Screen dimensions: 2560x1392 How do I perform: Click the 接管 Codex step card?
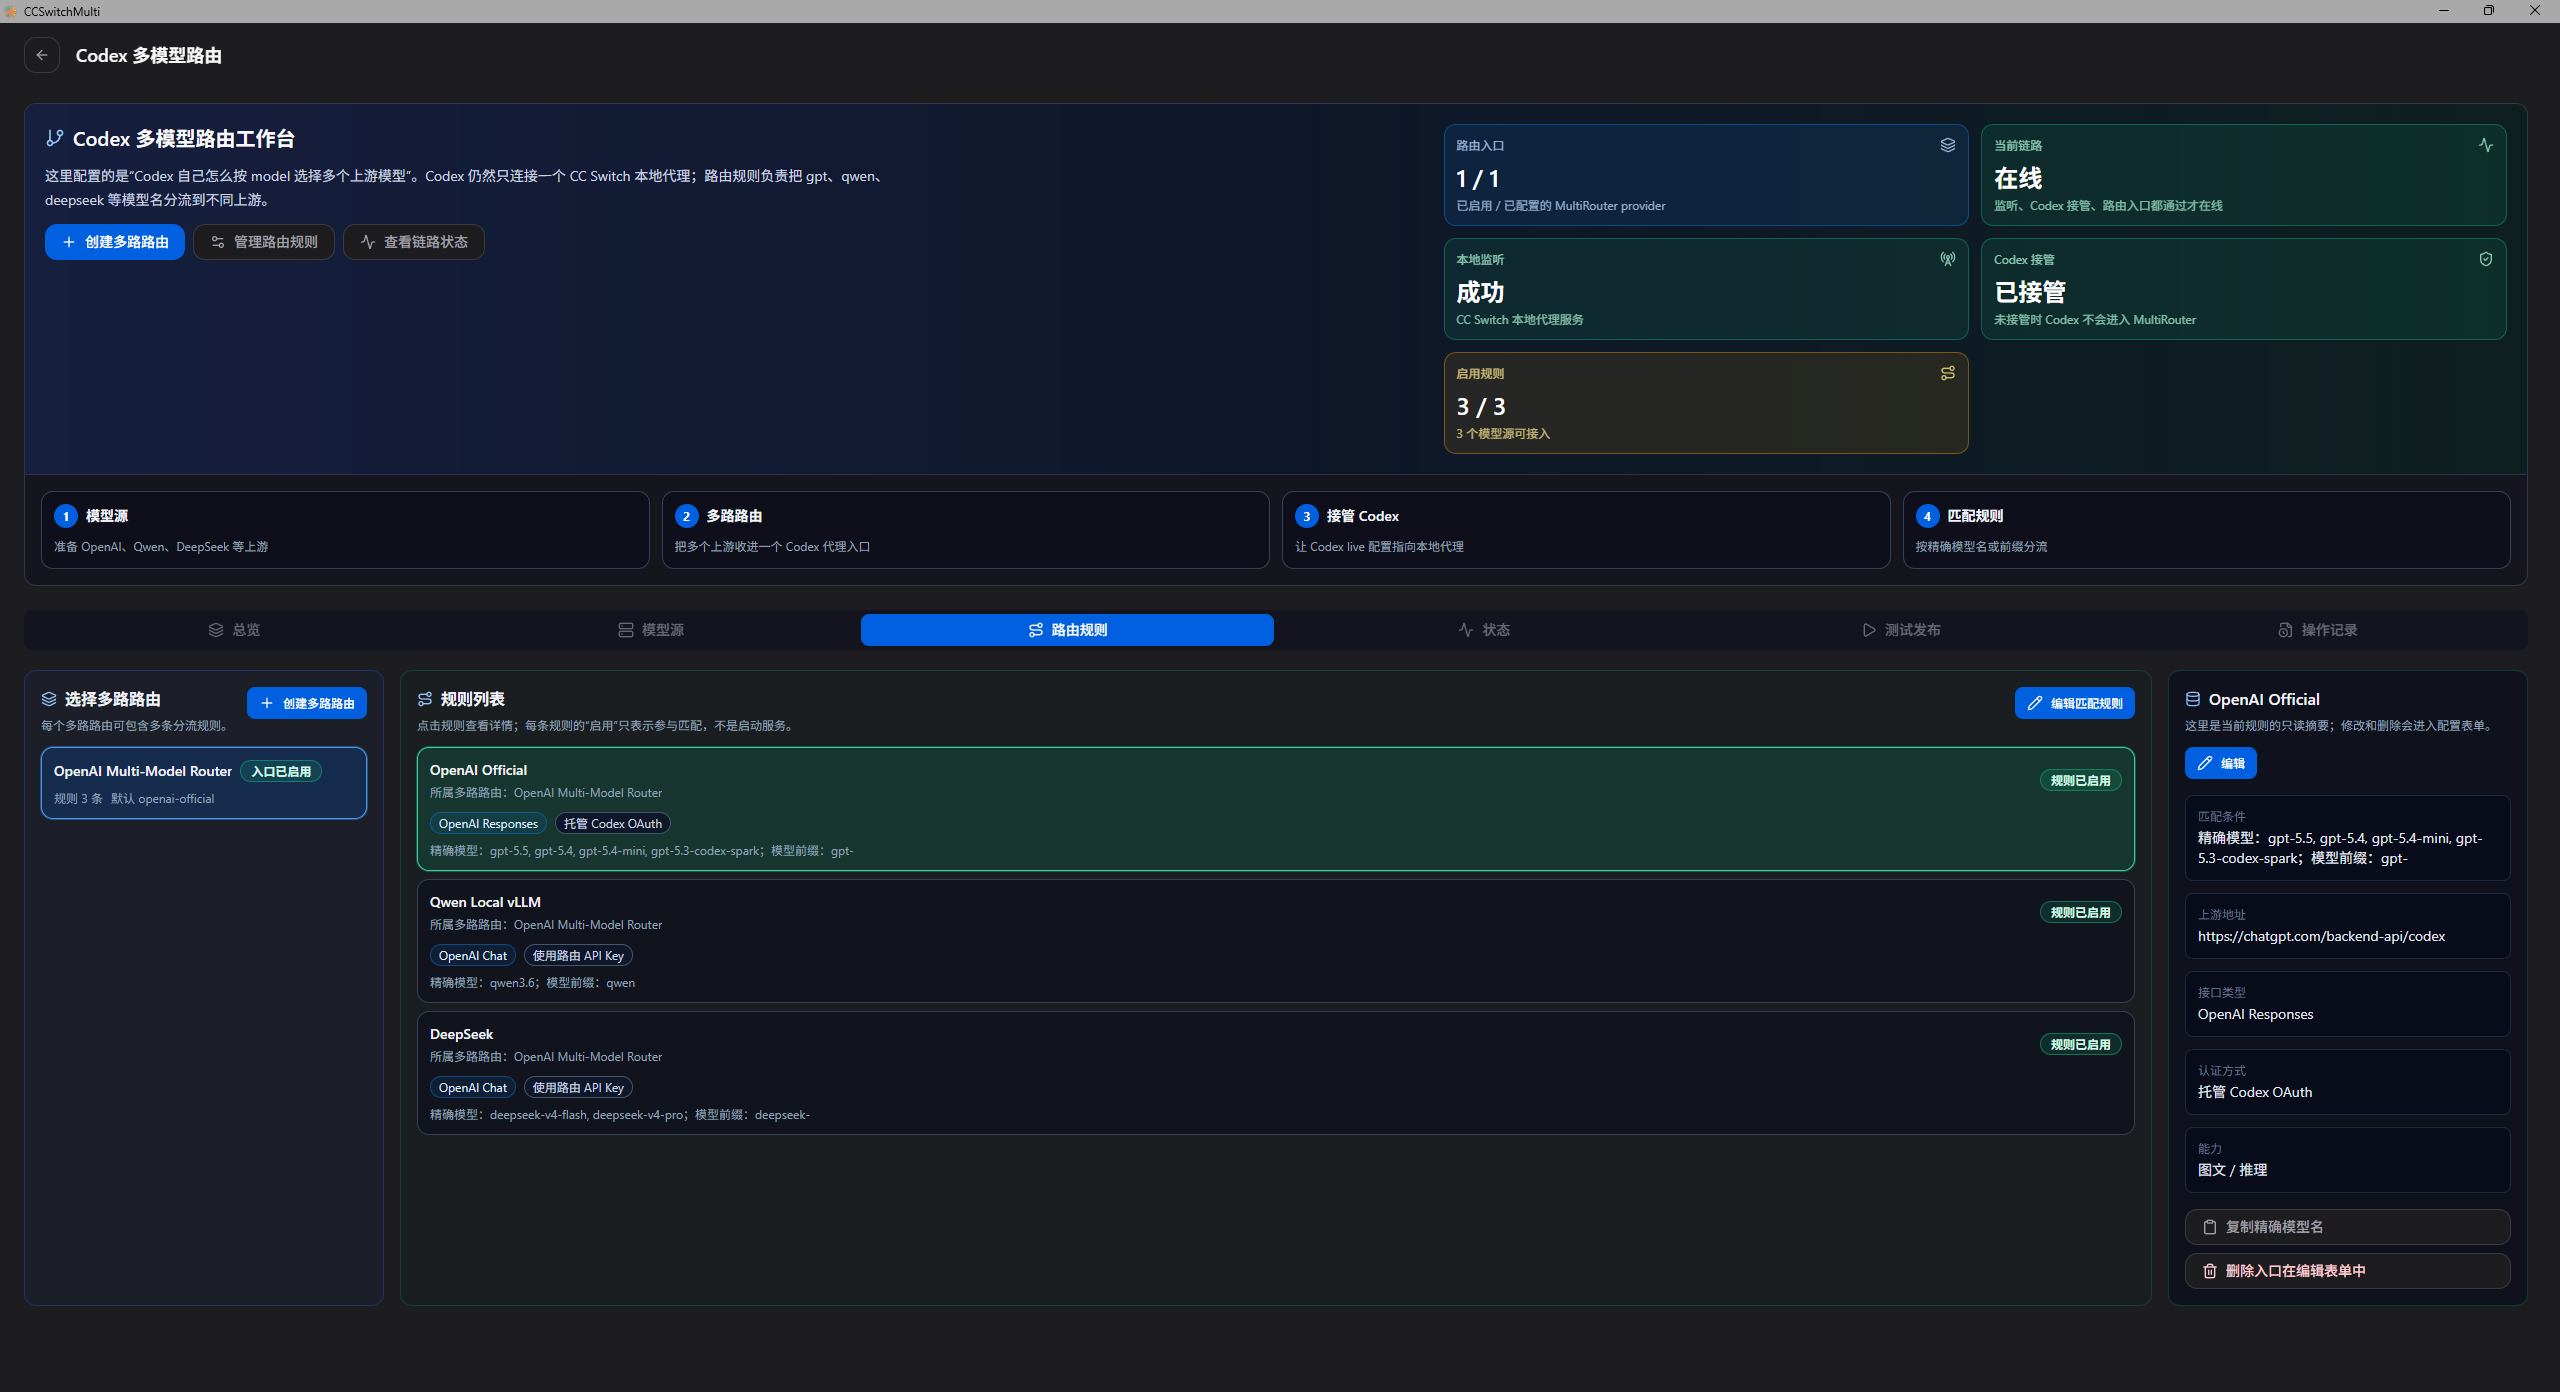(x=1586, y=530)
